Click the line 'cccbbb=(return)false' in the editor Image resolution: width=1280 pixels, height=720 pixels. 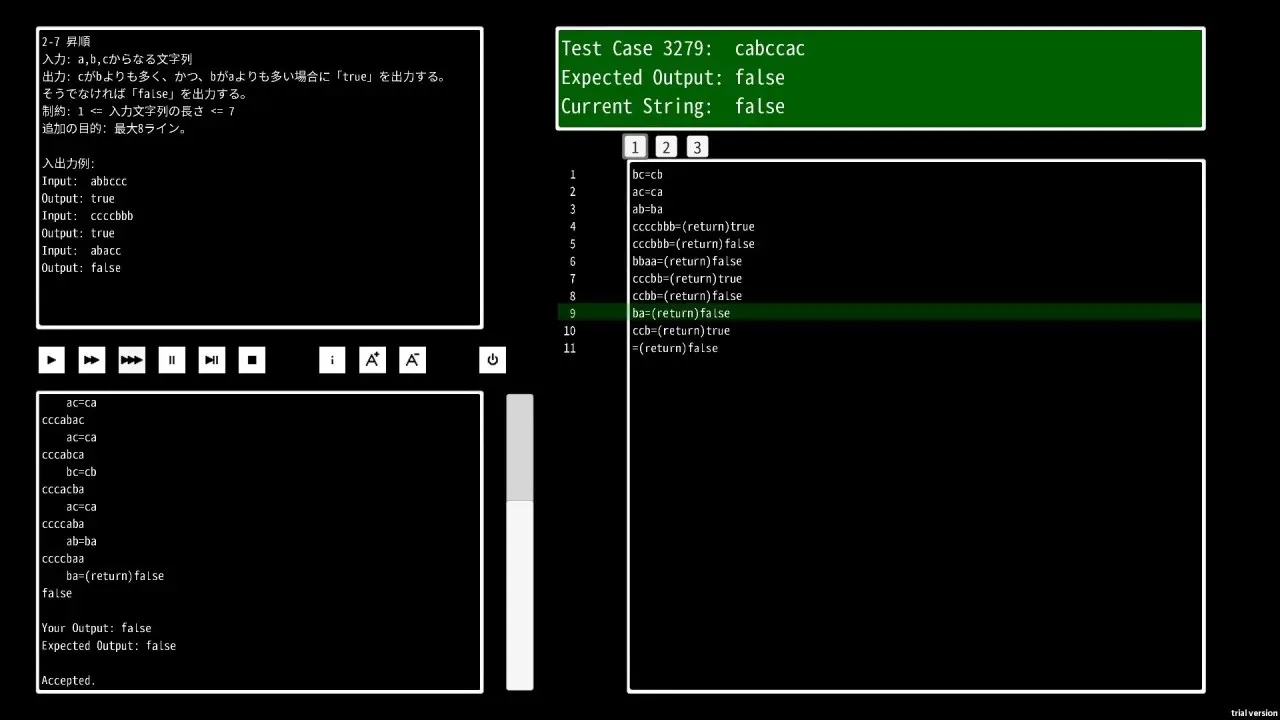pyautogui.click(x=693, y=244)
